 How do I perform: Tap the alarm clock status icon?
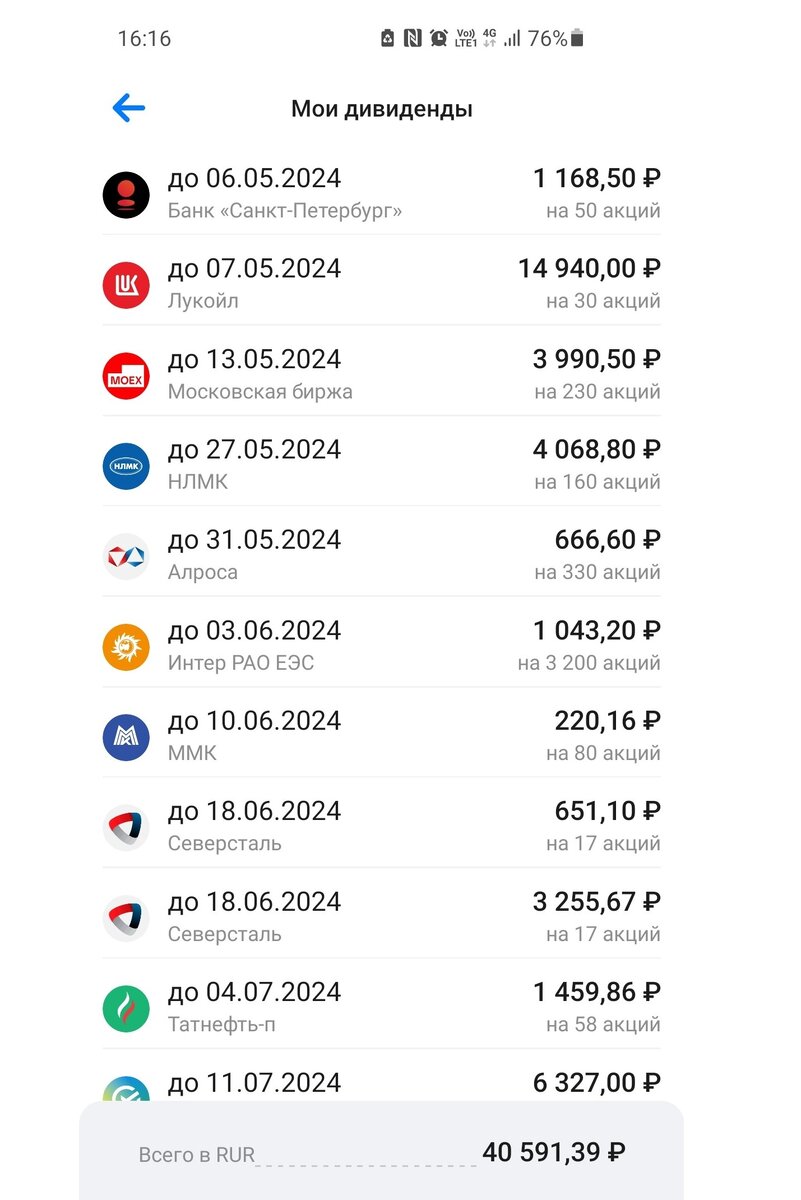coord(439,39)
